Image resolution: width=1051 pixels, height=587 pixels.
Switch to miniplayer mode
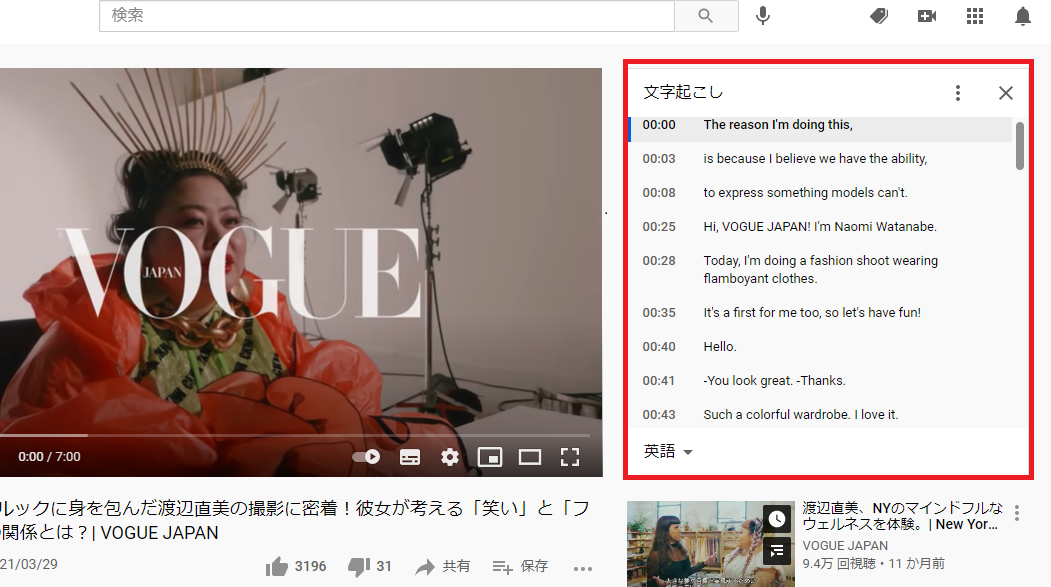click(490, 457)
